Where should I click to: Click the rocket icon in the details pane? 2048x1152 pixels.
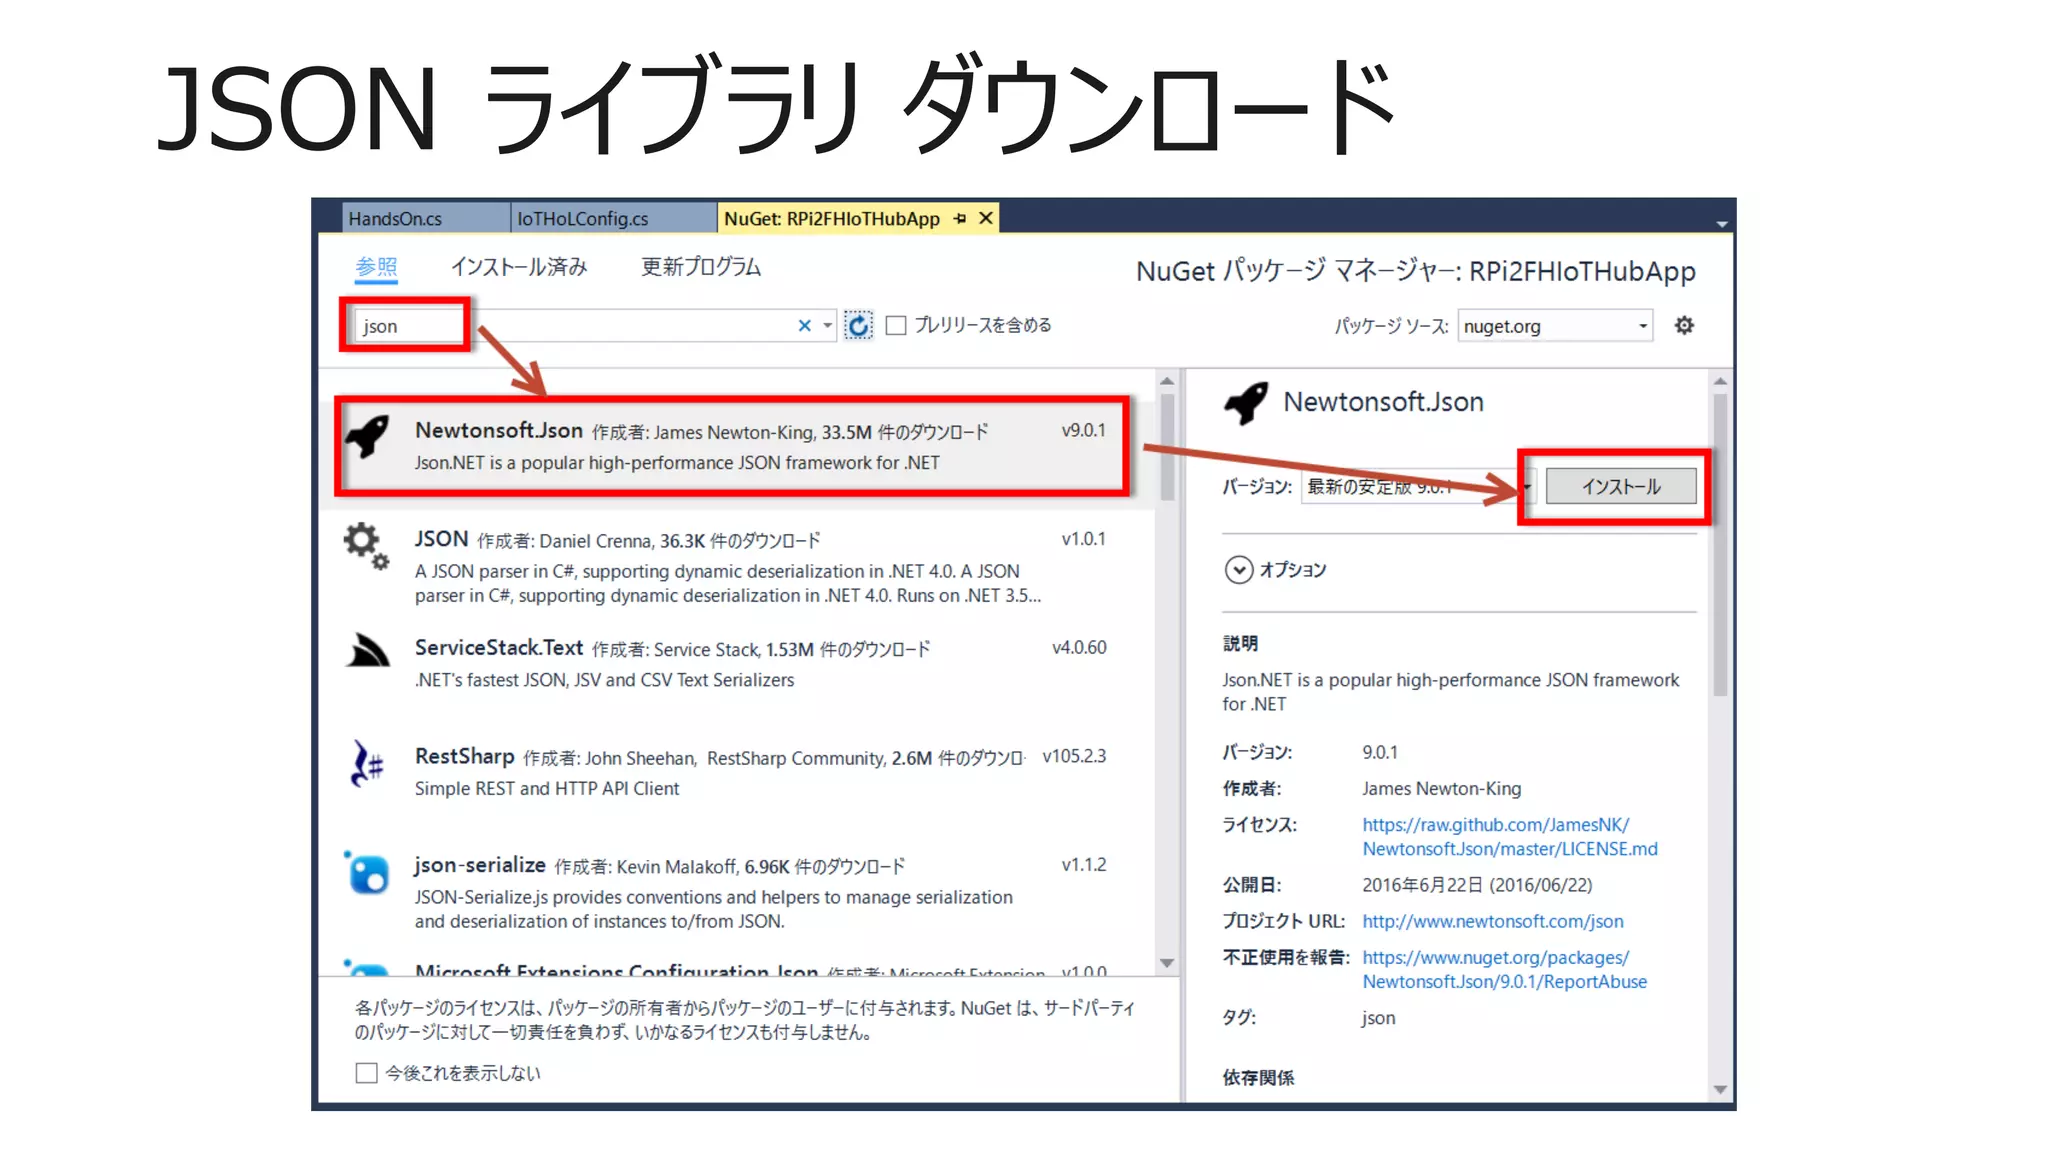pyautogui.click(x=1245, y=403)
